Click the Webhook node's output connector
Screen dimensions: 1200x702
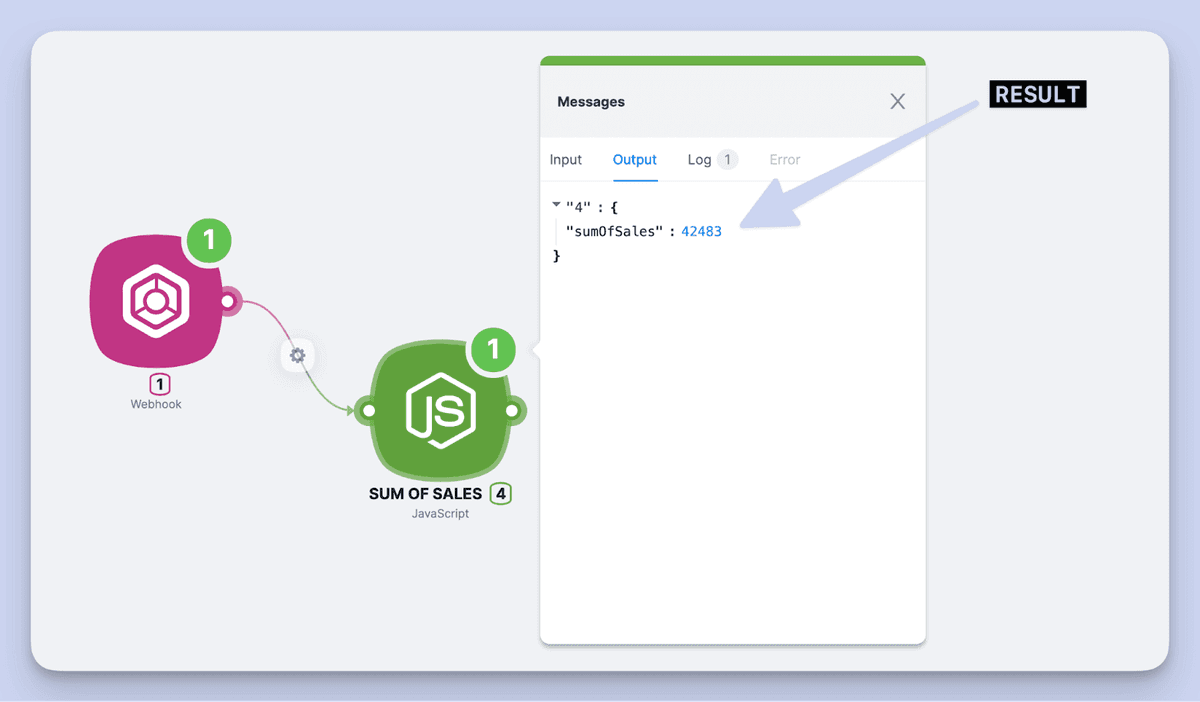pyautogui.click(x=228, y=301)
